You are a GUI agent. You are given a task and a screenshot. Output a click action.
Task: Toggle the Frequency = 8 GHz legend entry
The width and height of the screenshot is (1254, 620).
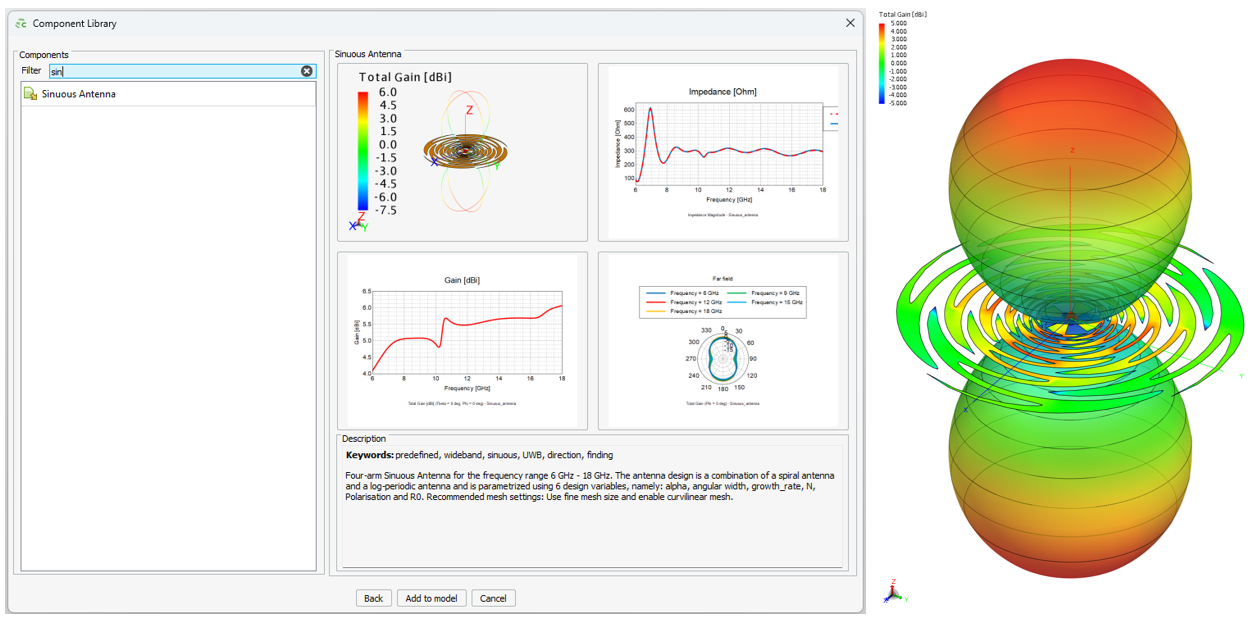tap(695, 293)
